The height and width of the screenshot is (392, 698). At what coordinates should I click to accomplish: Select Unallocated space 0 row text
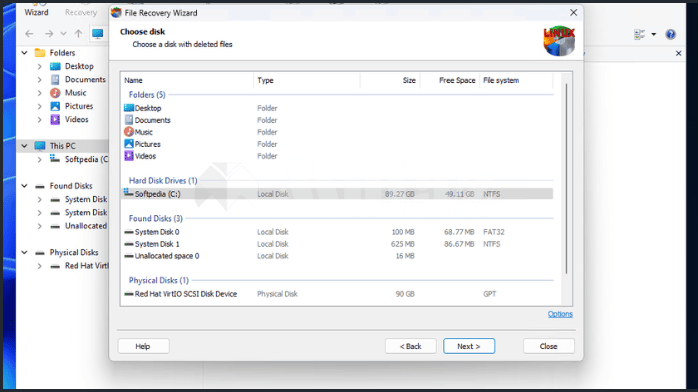coord(167,256)
